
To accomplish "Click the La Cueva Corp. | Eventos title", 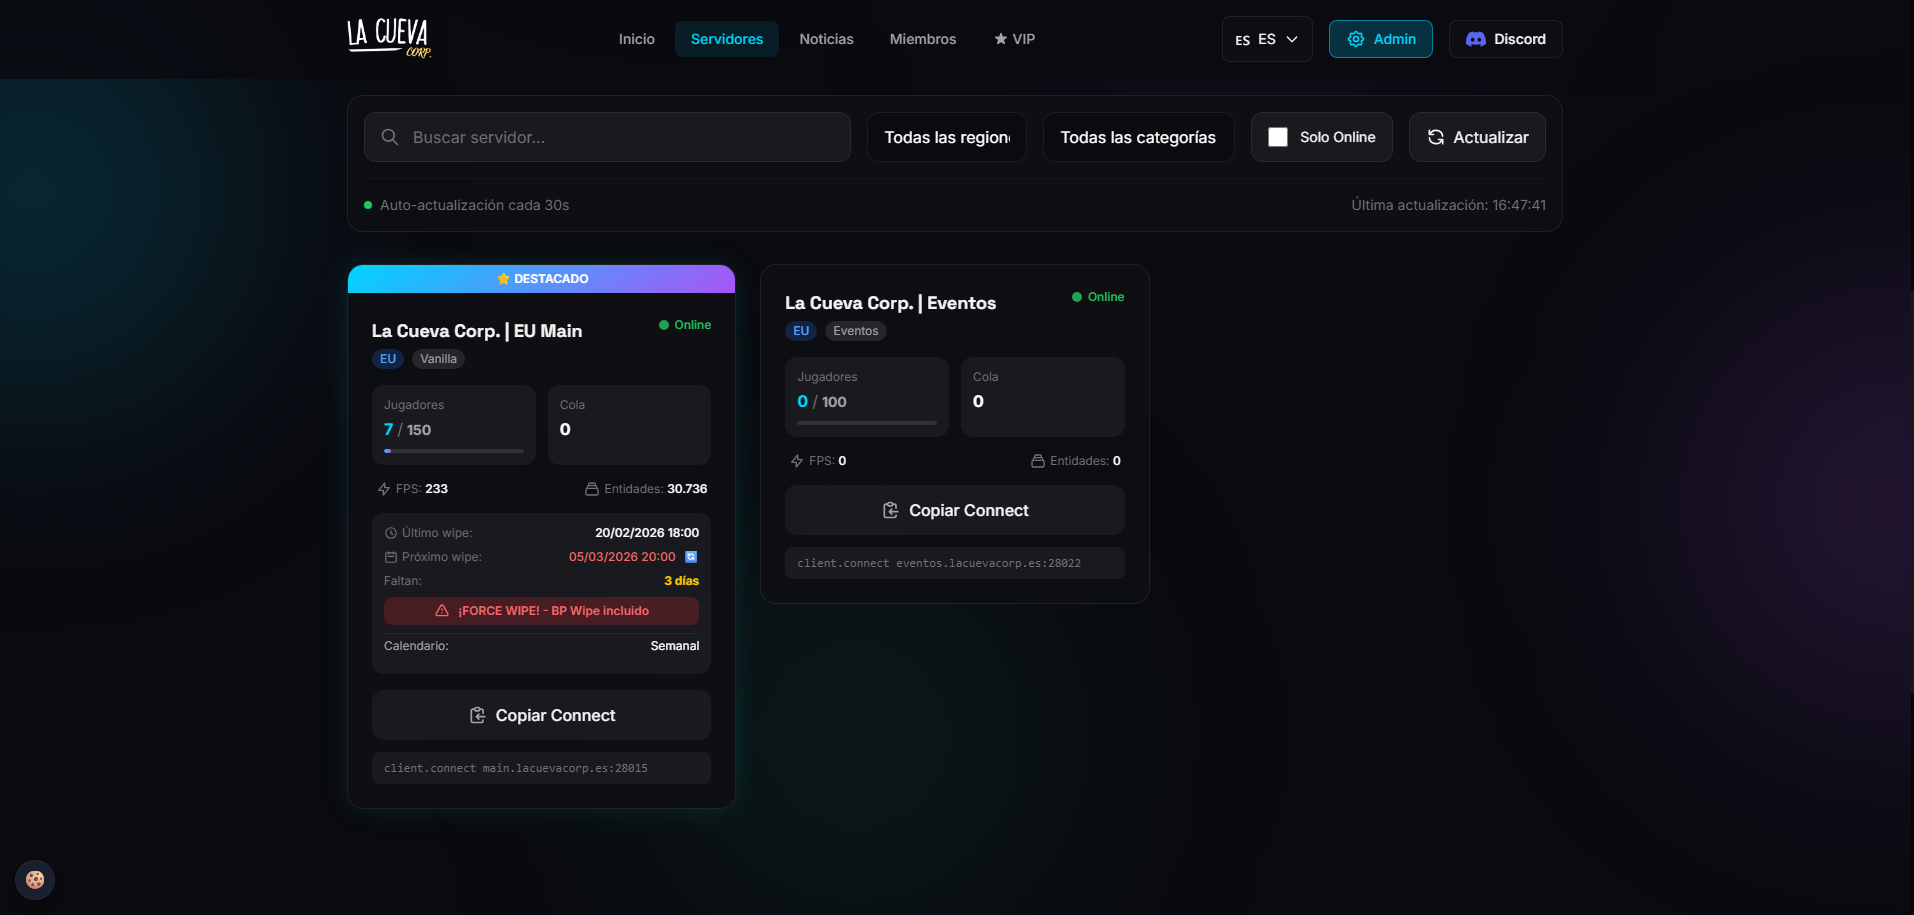I will tap(890, 303).
